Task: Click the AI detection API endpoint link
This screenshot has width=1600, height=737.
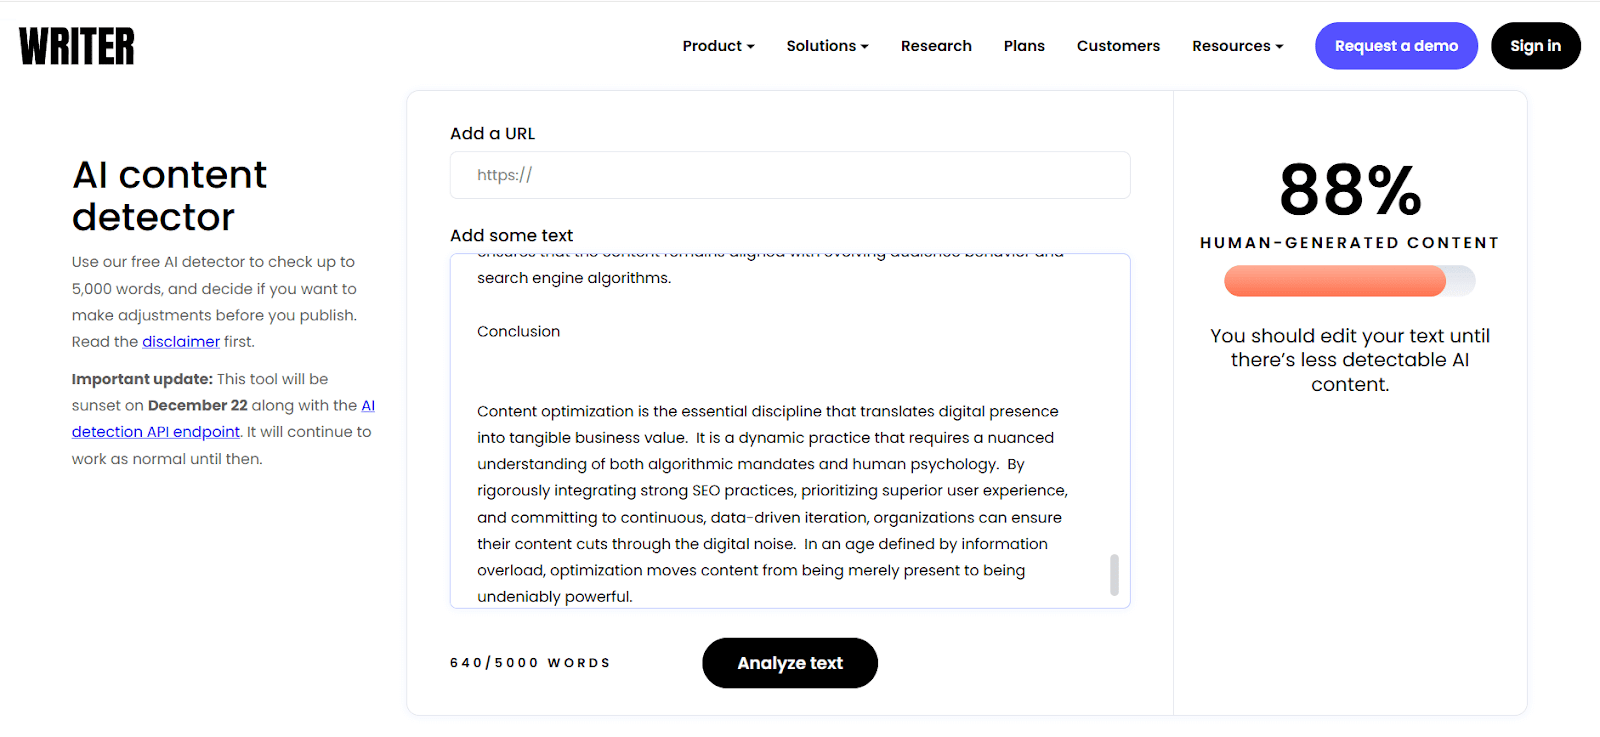Action: coord(155,431)
